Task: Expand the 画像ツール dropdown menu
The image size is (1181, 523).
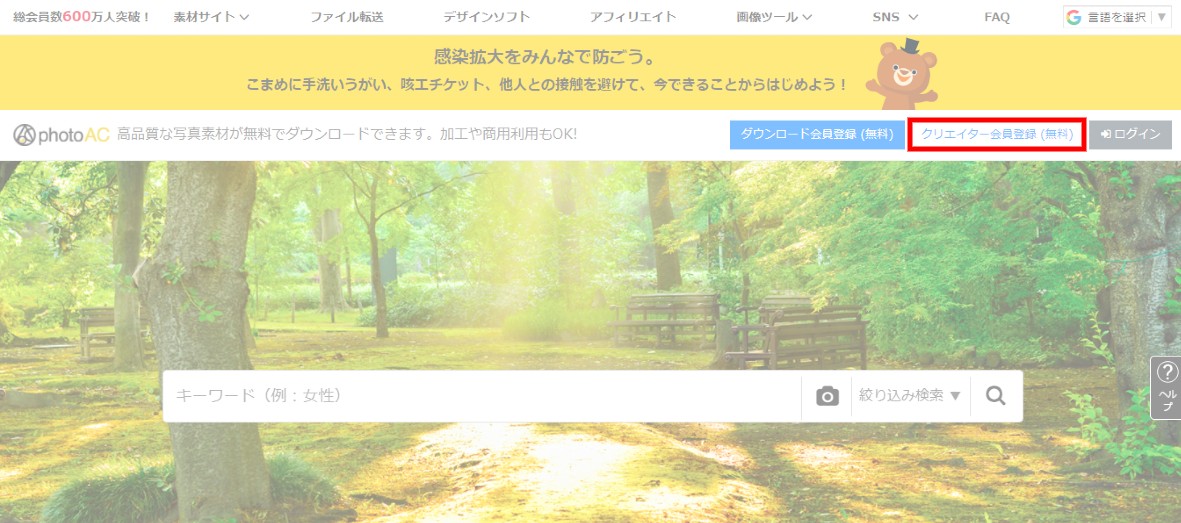Action: point(774,17)
